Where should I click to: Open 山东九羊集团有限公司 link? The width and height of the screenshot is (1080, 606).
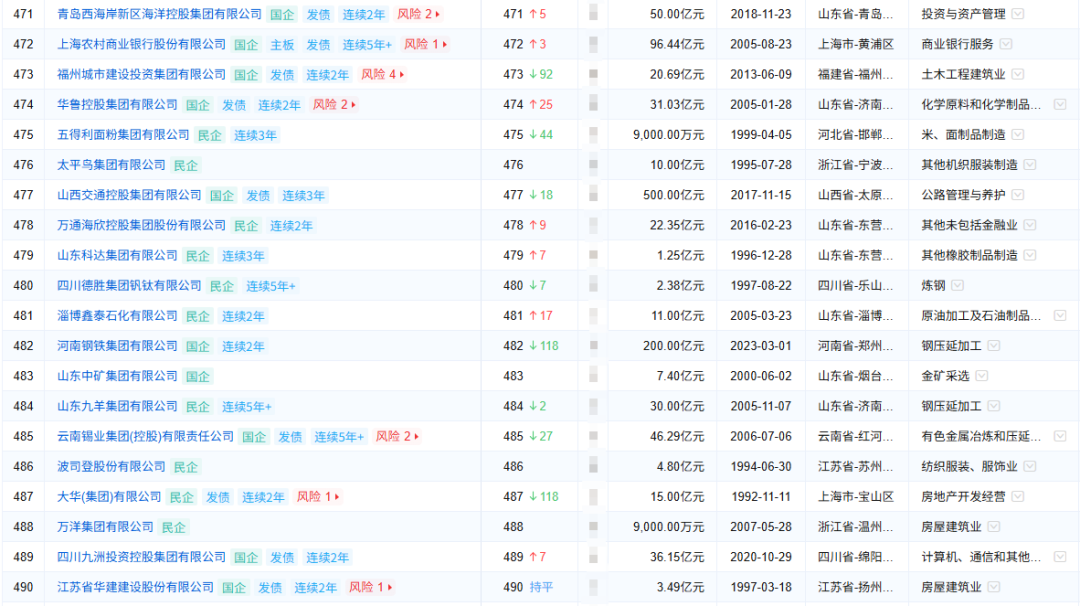point(117,406)
